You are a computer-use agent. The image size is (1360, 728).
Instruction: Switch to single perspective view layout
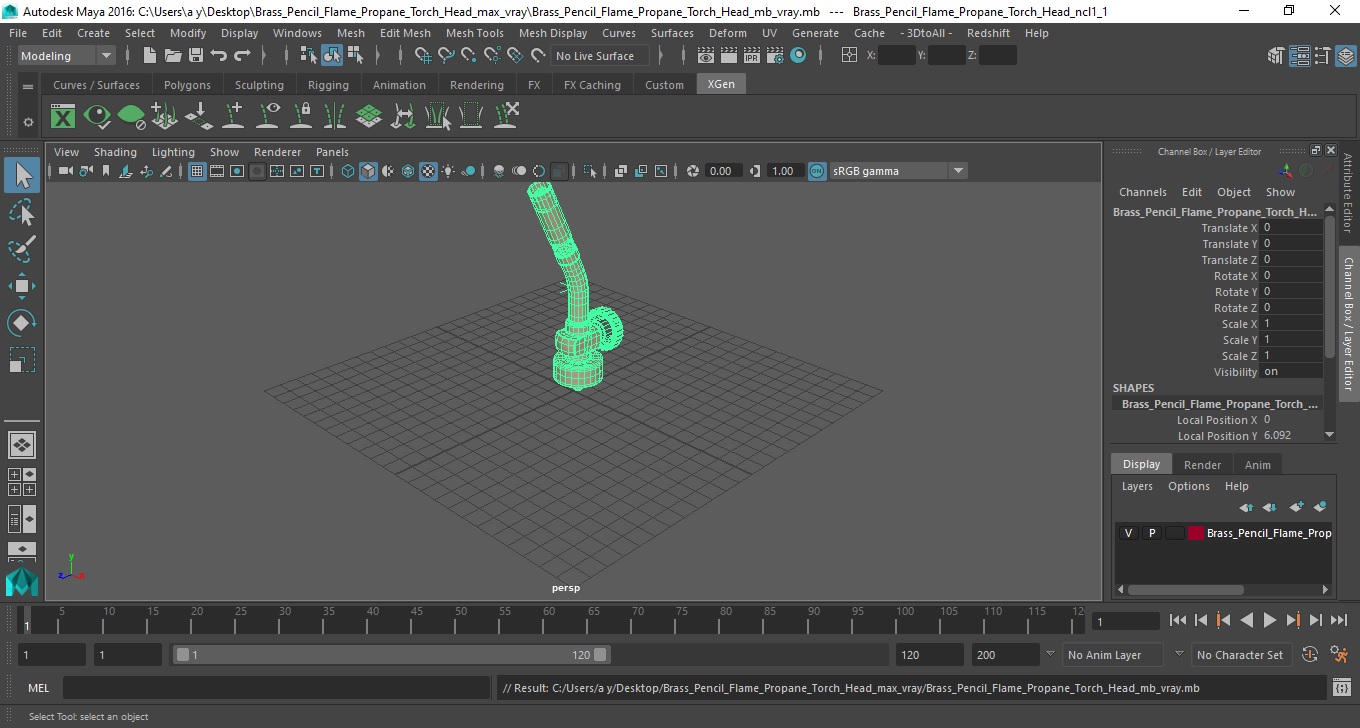(x=22, y=444)
